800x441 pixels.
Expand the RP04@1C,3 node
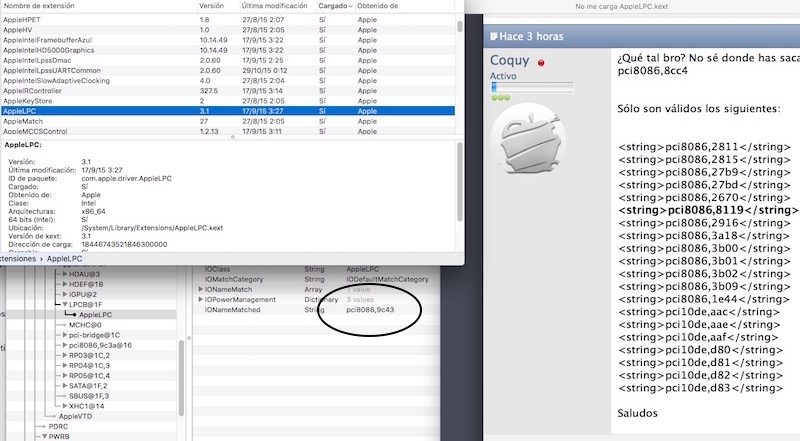coord(65,365)
